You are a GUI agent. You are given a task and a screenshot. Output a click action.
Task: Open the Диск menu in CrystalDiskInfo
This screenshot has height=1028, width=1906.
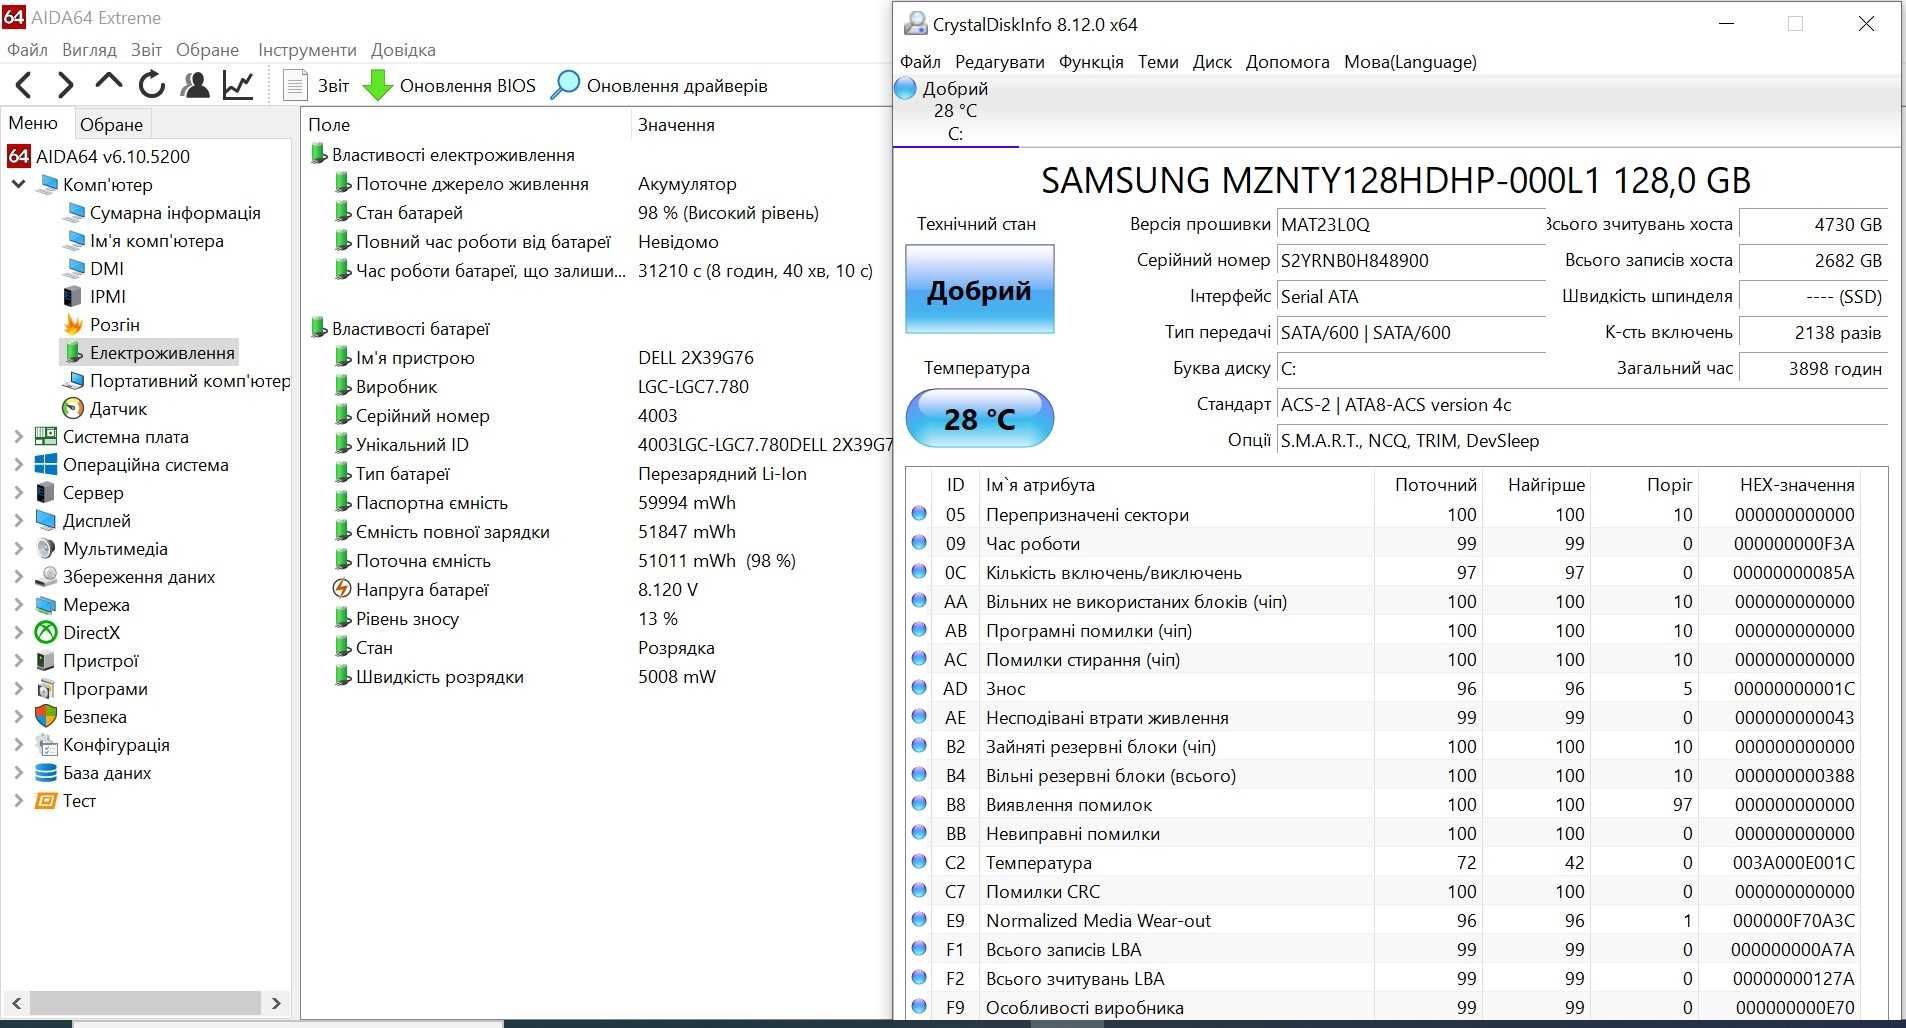pos(1212,62)
